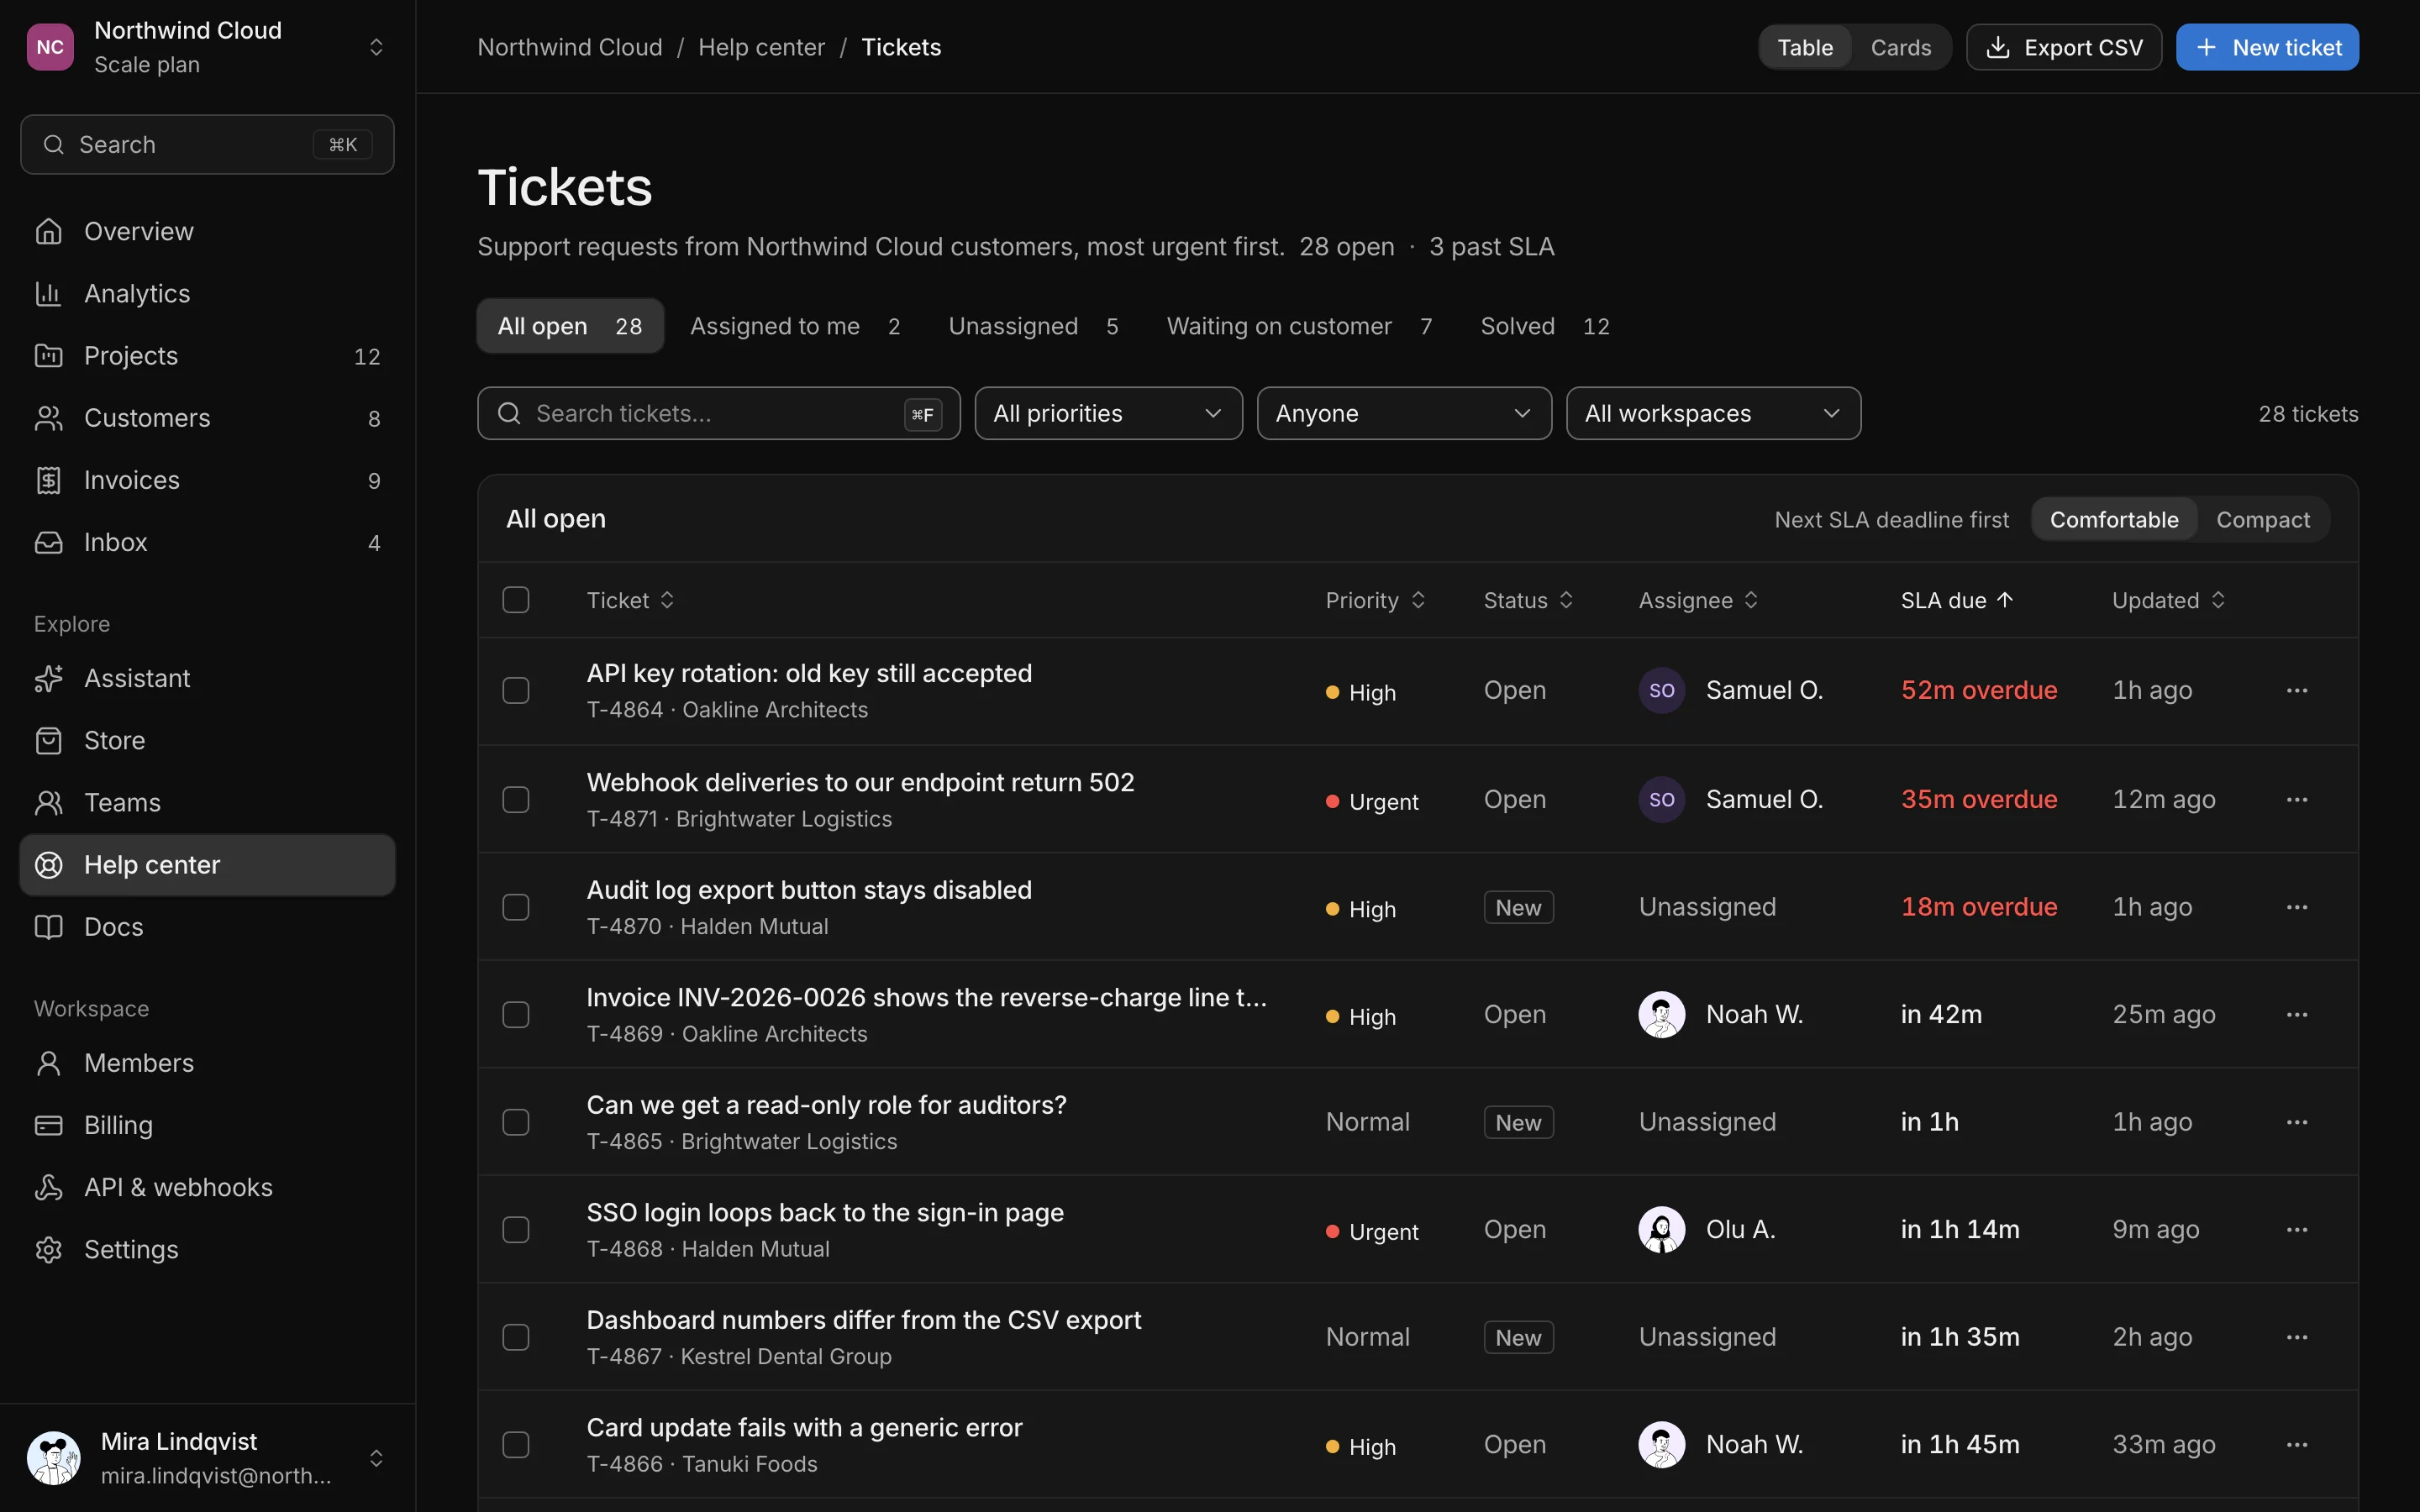Open the Inbox tray icon

coord(48,542)
